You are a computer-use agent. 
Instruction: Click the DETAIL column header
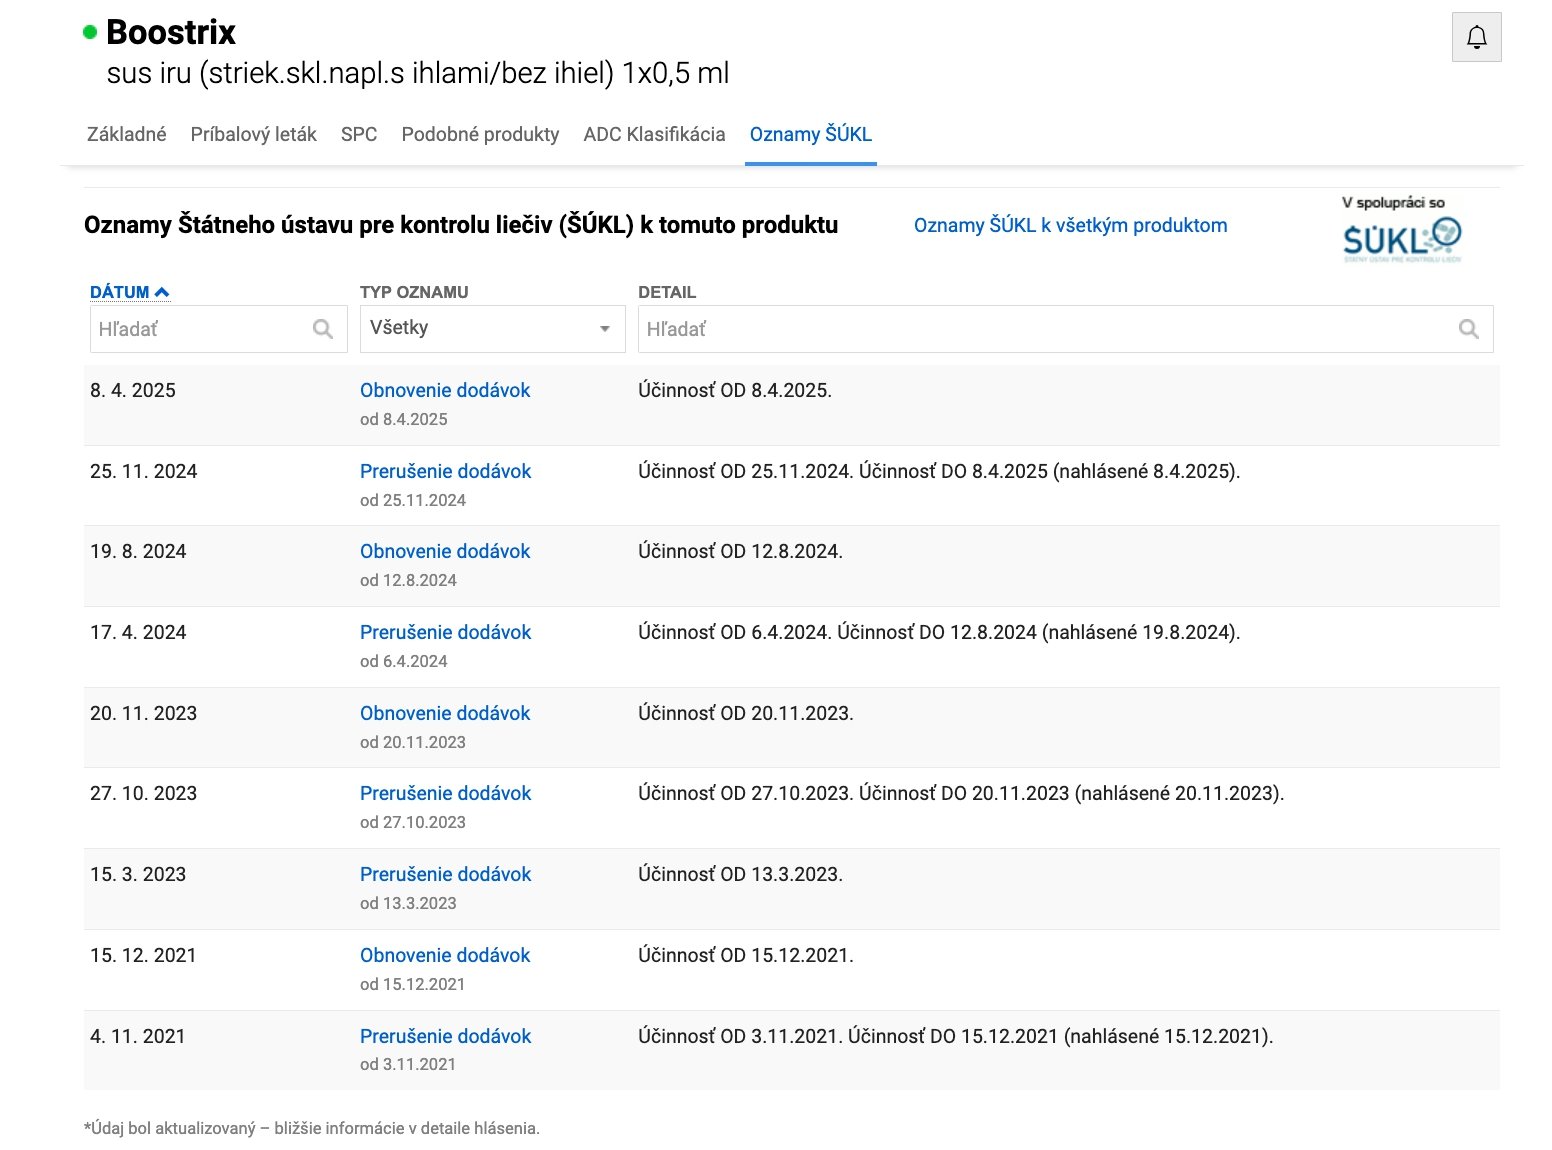(667, 292)
